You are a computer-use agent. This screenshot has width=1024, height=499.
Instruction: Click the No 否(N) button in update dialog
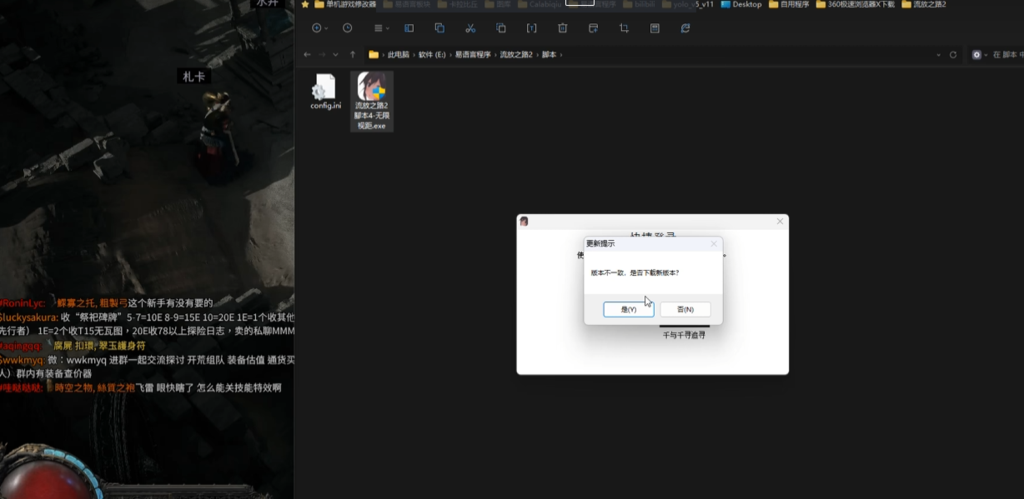click(x=685, y=310)
